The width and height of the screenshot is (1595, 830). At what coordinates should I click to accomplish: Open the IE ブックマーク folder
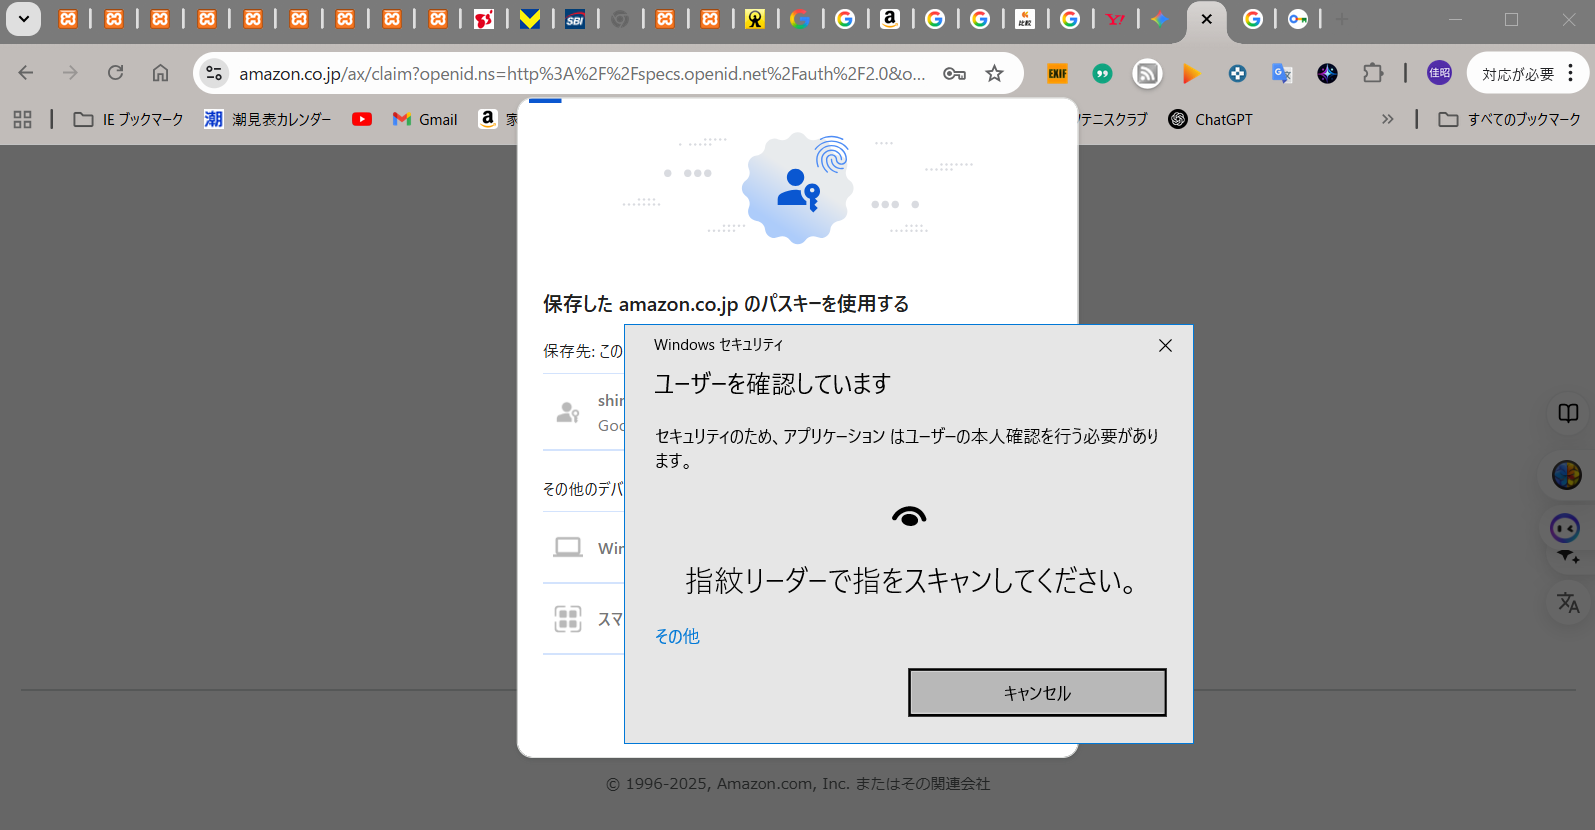click(129, 119)
